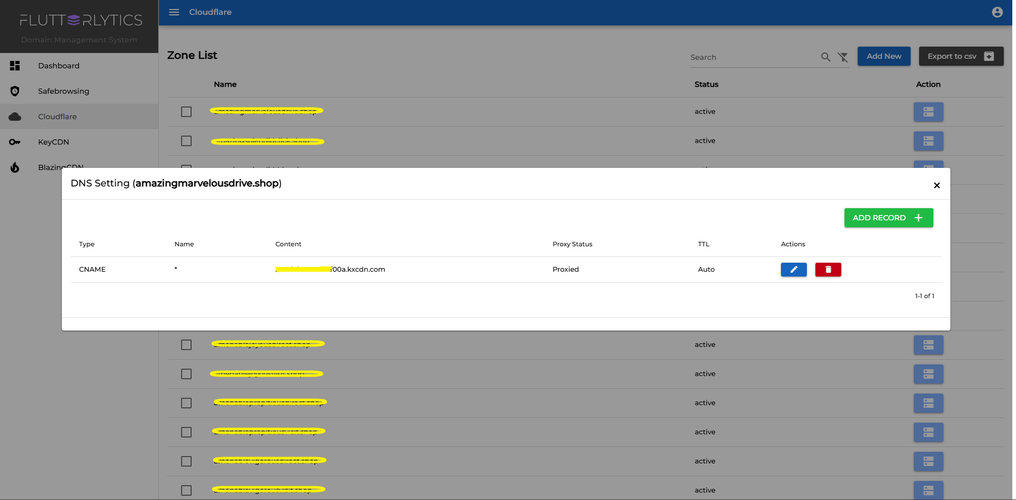This screenshot has width=1016, height=500.
Task: Click the blue edit pencil icon for CNAME record
Action: [793, 270]
